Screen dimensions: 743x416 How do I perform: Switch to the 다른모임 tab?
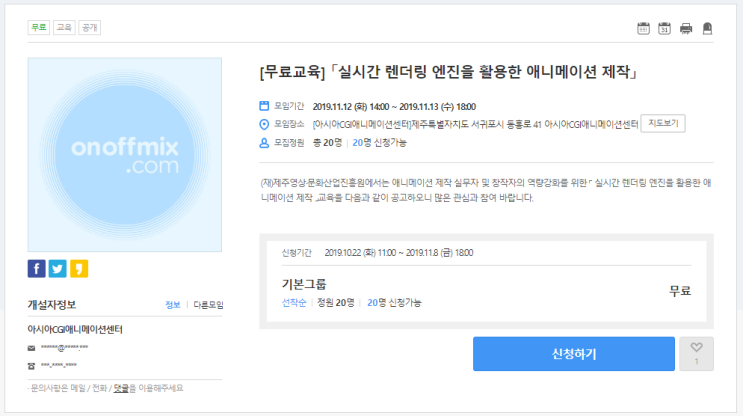pyautogui.click(x=208, y=305)
